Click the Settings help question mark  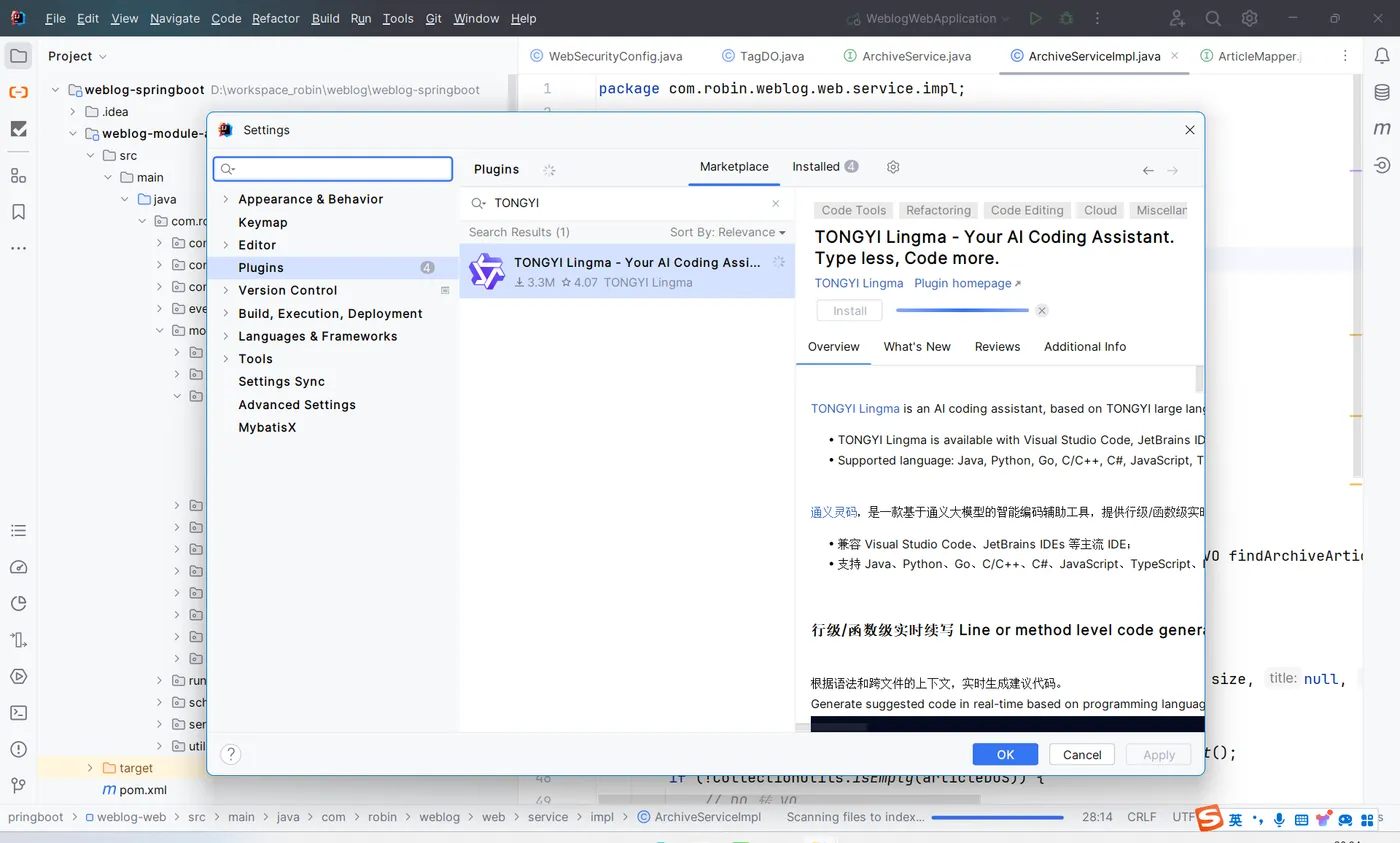click(230, 754)
